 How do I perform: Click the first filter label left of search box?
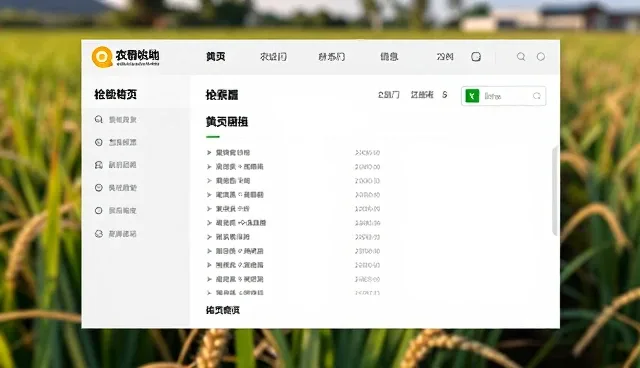tap(389, 95)
